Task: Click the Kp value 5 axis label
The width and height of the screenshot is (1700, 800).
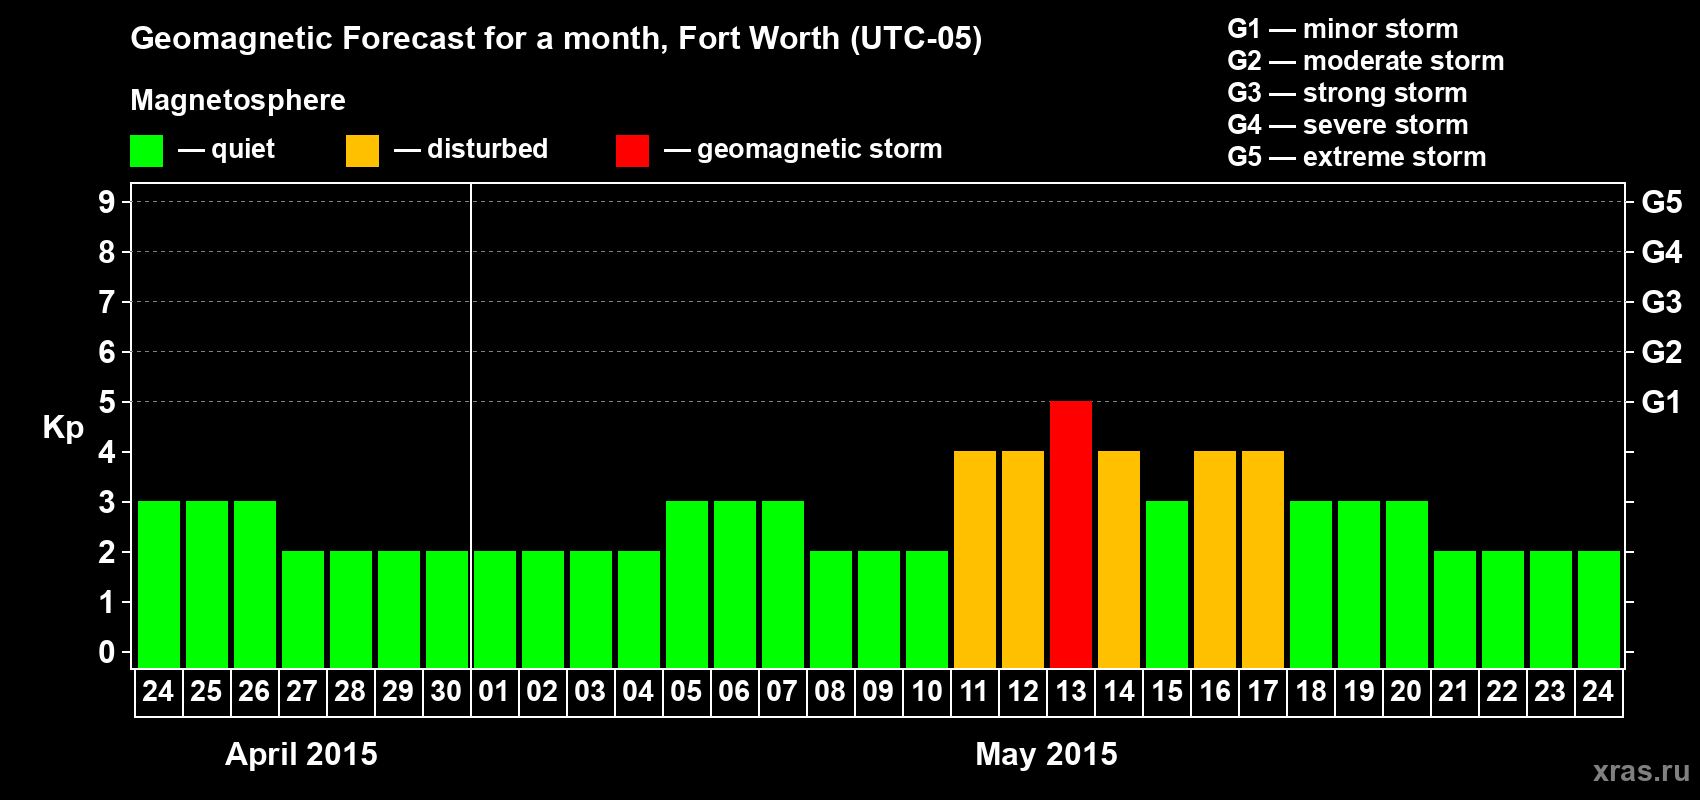Action: tap(107, 402)
